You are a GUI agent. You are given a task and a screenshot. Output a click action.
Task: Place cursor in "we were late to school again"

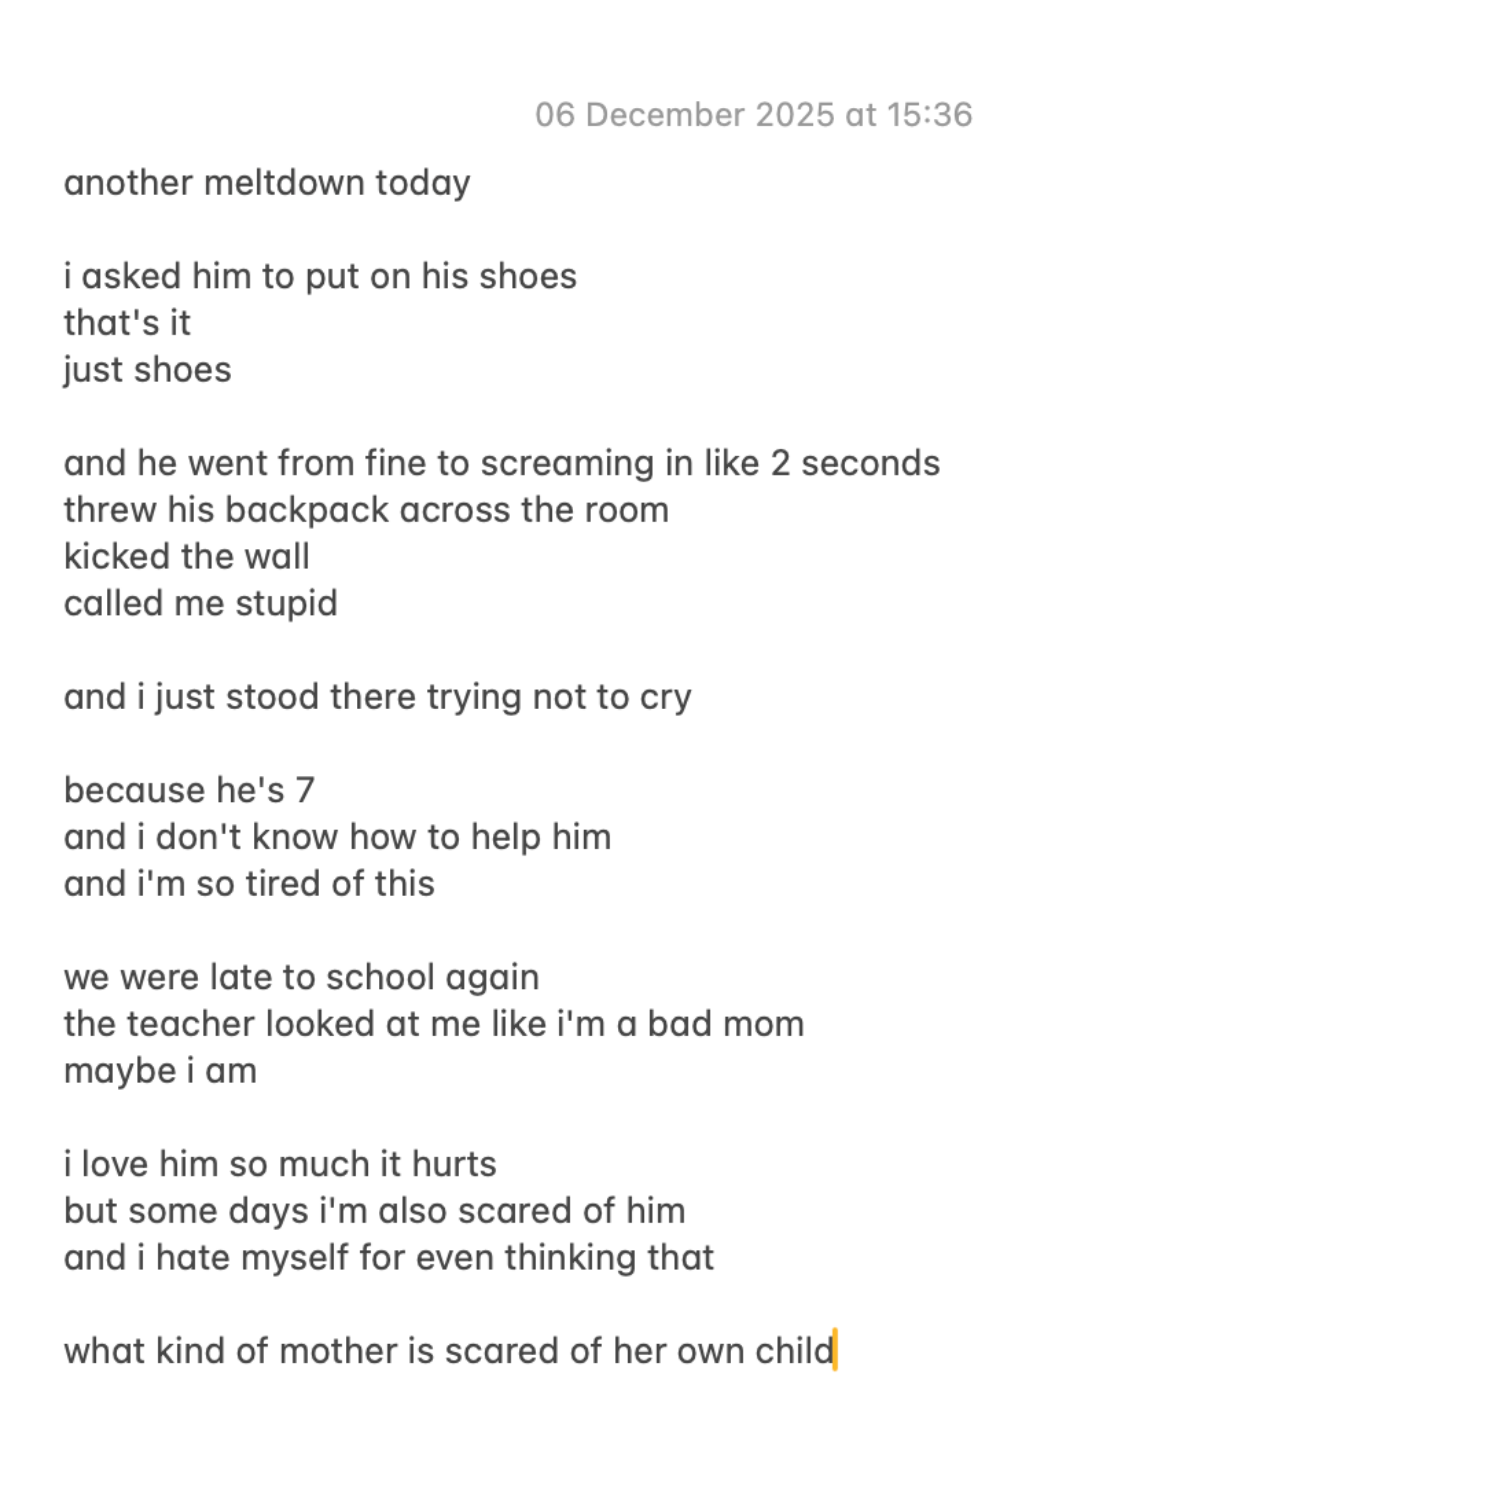301,977
